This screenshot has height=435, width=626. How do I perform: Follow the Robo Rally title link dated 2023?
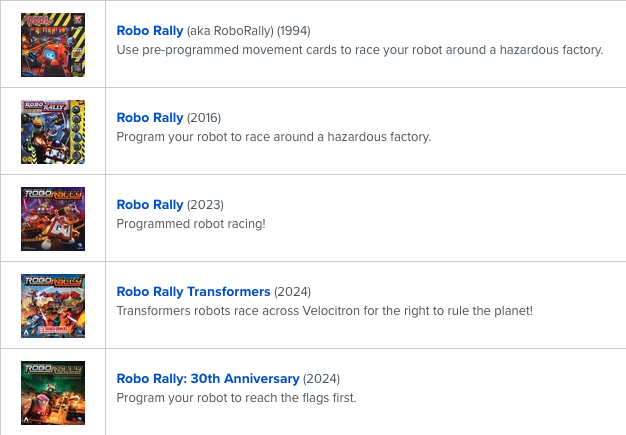click(150, 205)
